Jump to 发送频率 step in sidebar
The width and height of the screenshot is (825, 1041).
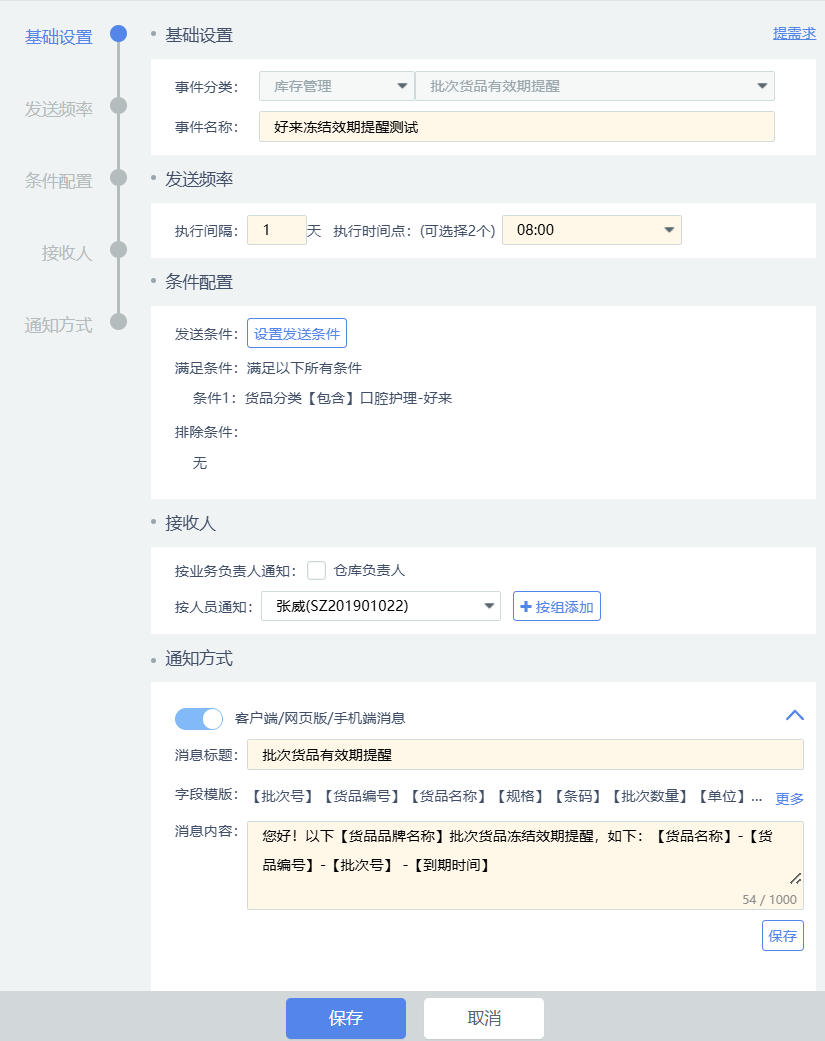[58, 109]
